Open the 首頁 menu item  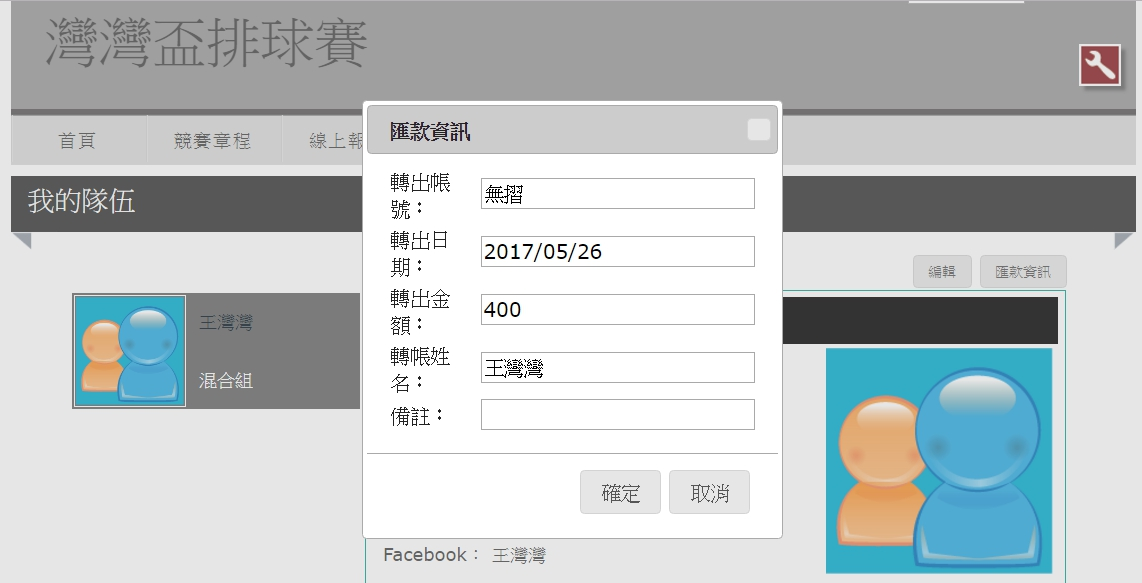pos(77,141)
